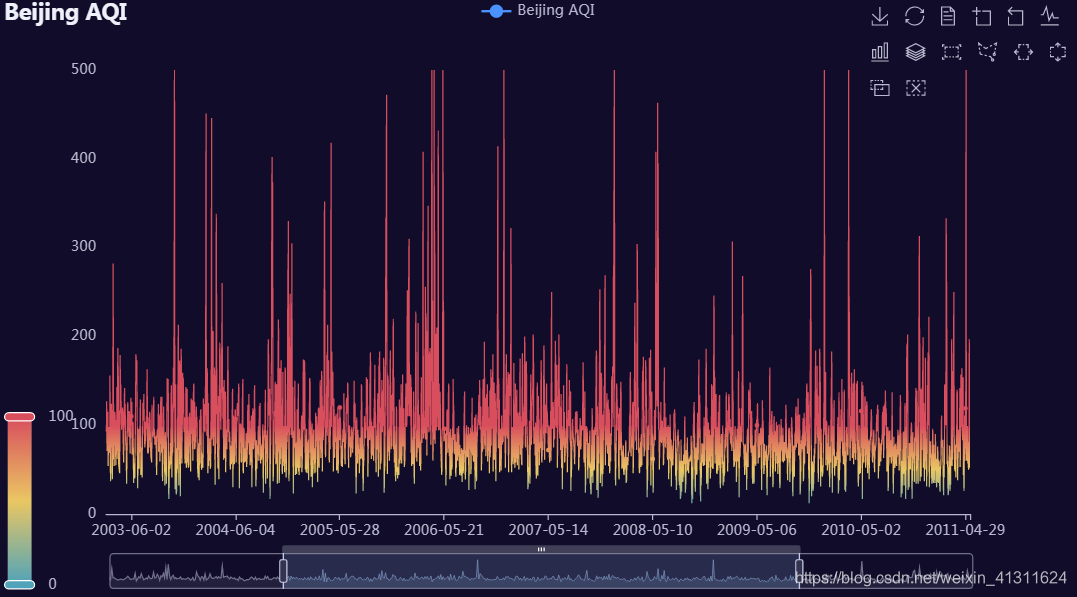
Task: Save the chart as an image
Action: (880, 16)
